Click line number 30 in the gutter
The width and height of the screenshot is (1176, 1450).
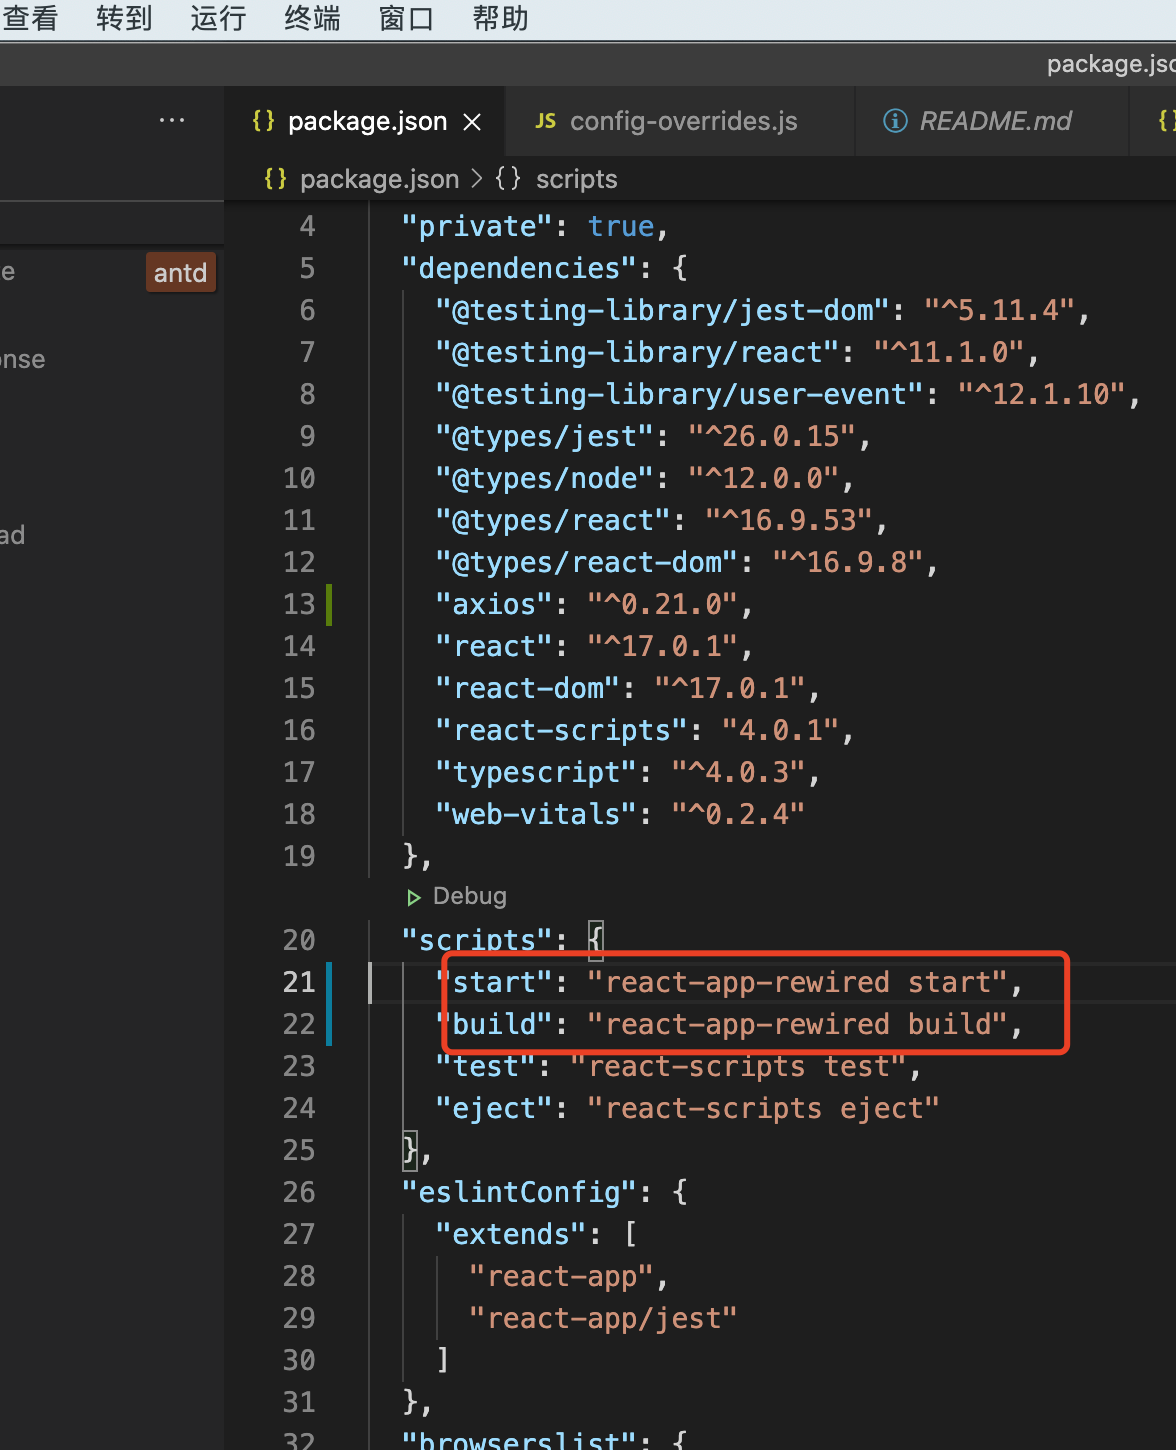[x=299, y=1361]
